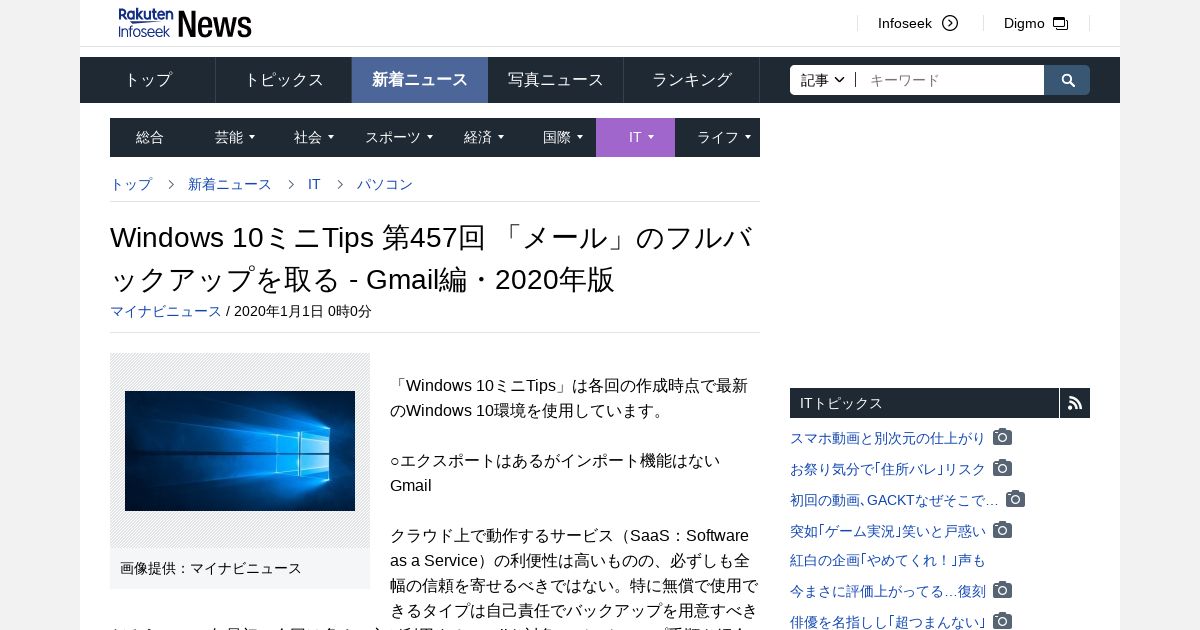Click the 画像提供：マイナビニュース caption
1200x630 pixels.
tap(211, 568)
